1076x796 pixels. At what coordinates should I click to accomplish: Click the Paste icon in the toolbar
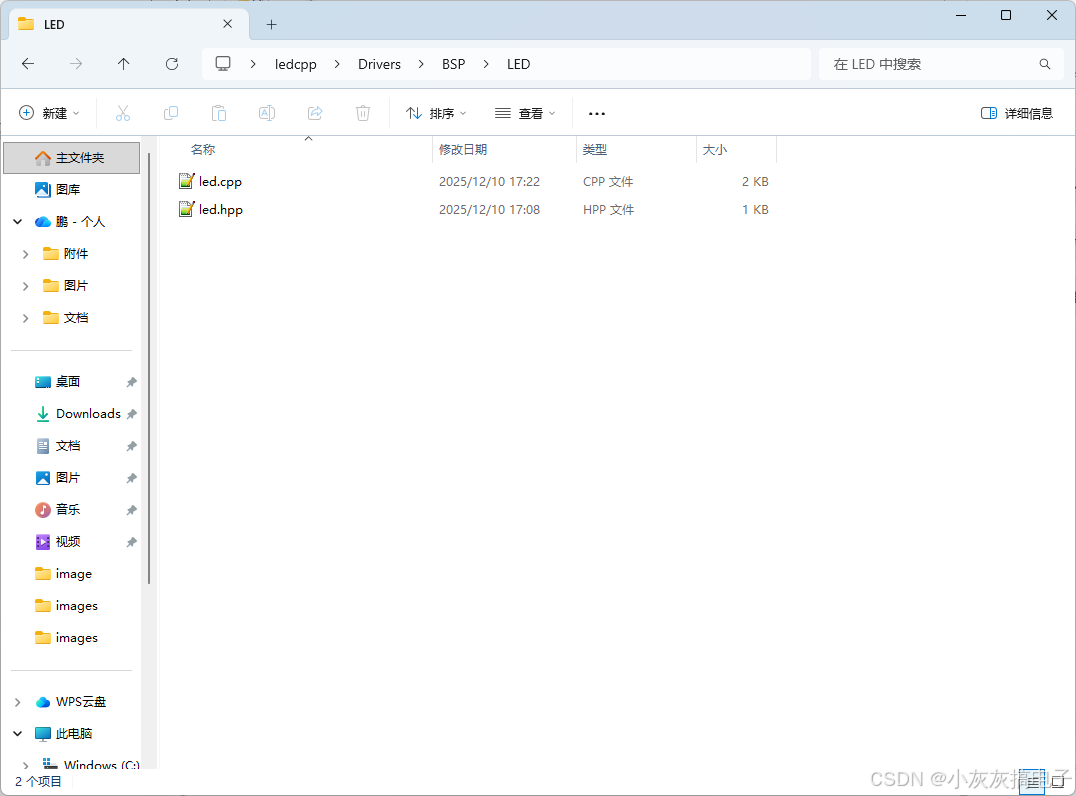(218, 113)
